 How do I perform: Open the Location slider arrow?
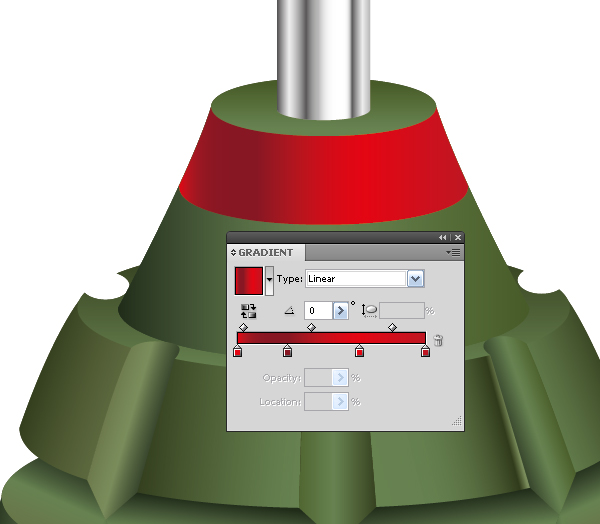click(341, 402)
